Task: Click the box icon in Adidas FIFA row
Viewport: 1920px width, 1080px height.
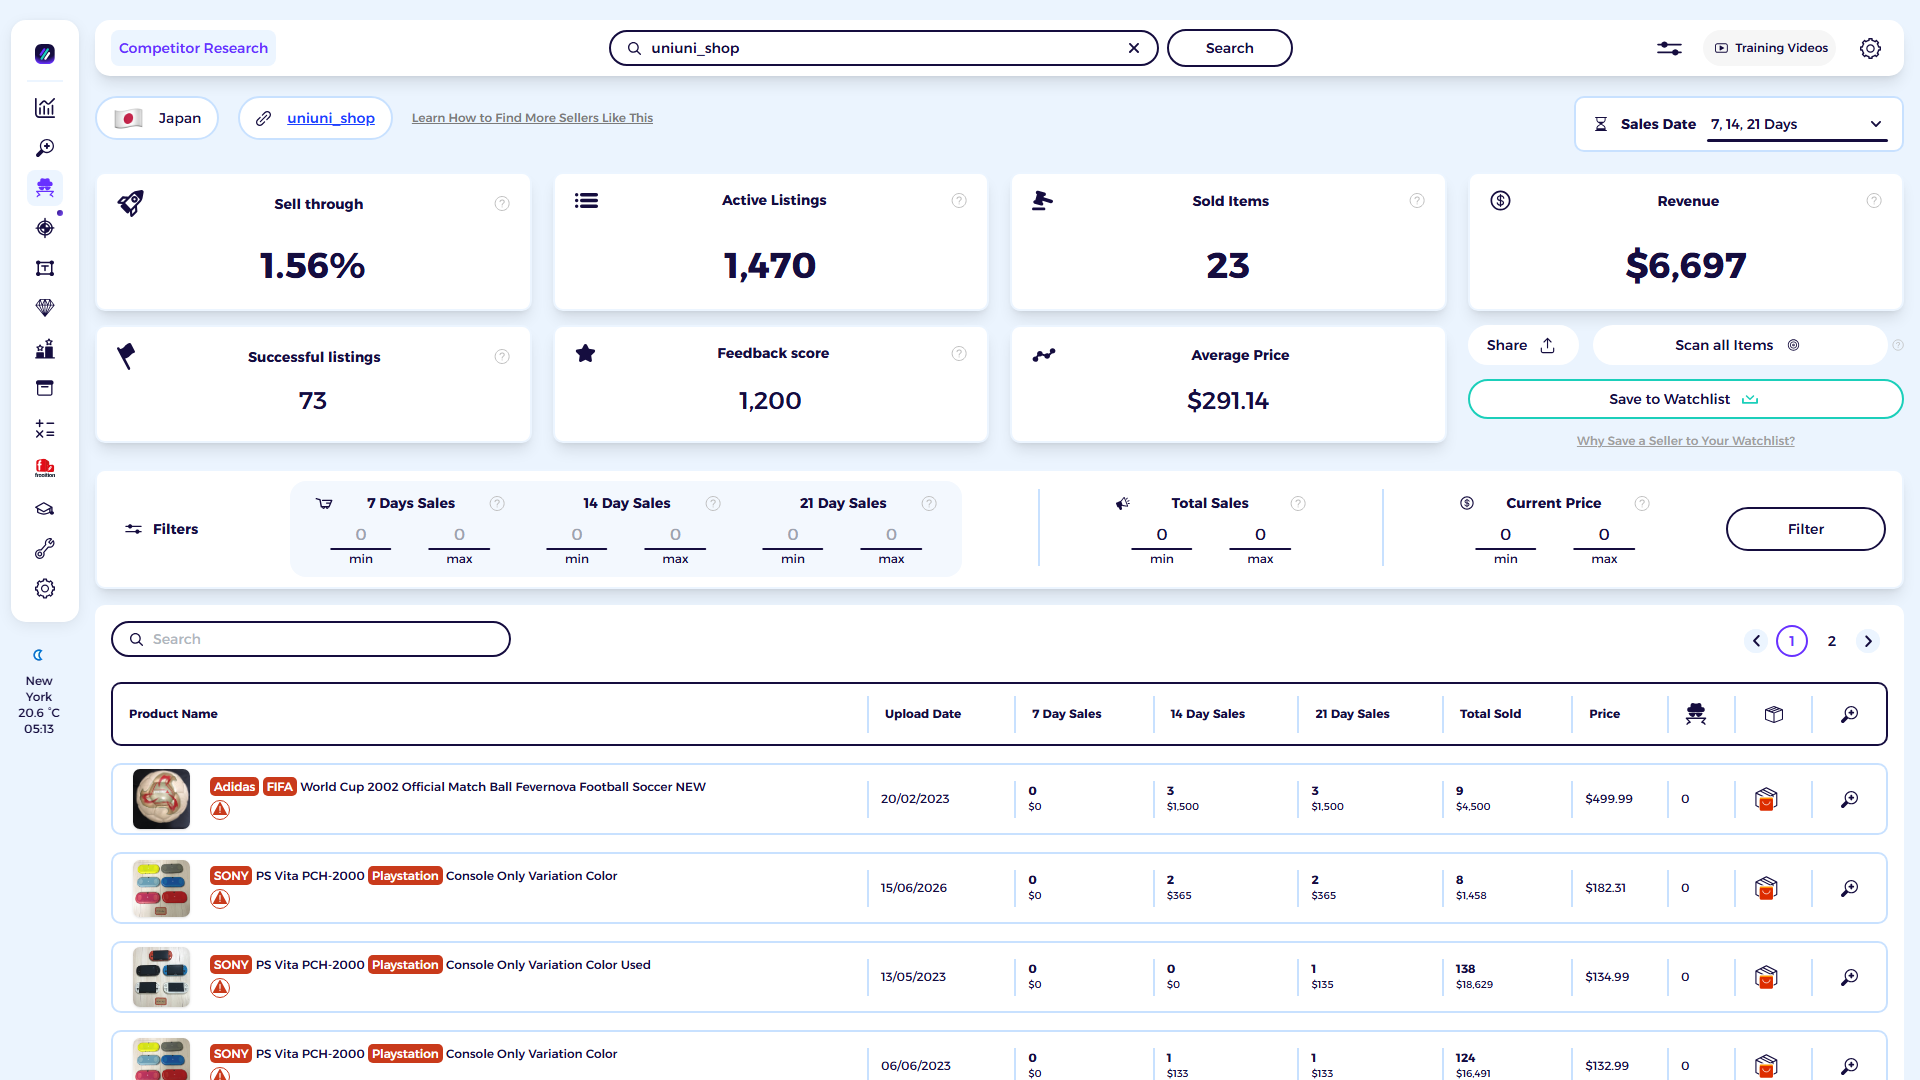Action: [x=1766, y=799]
